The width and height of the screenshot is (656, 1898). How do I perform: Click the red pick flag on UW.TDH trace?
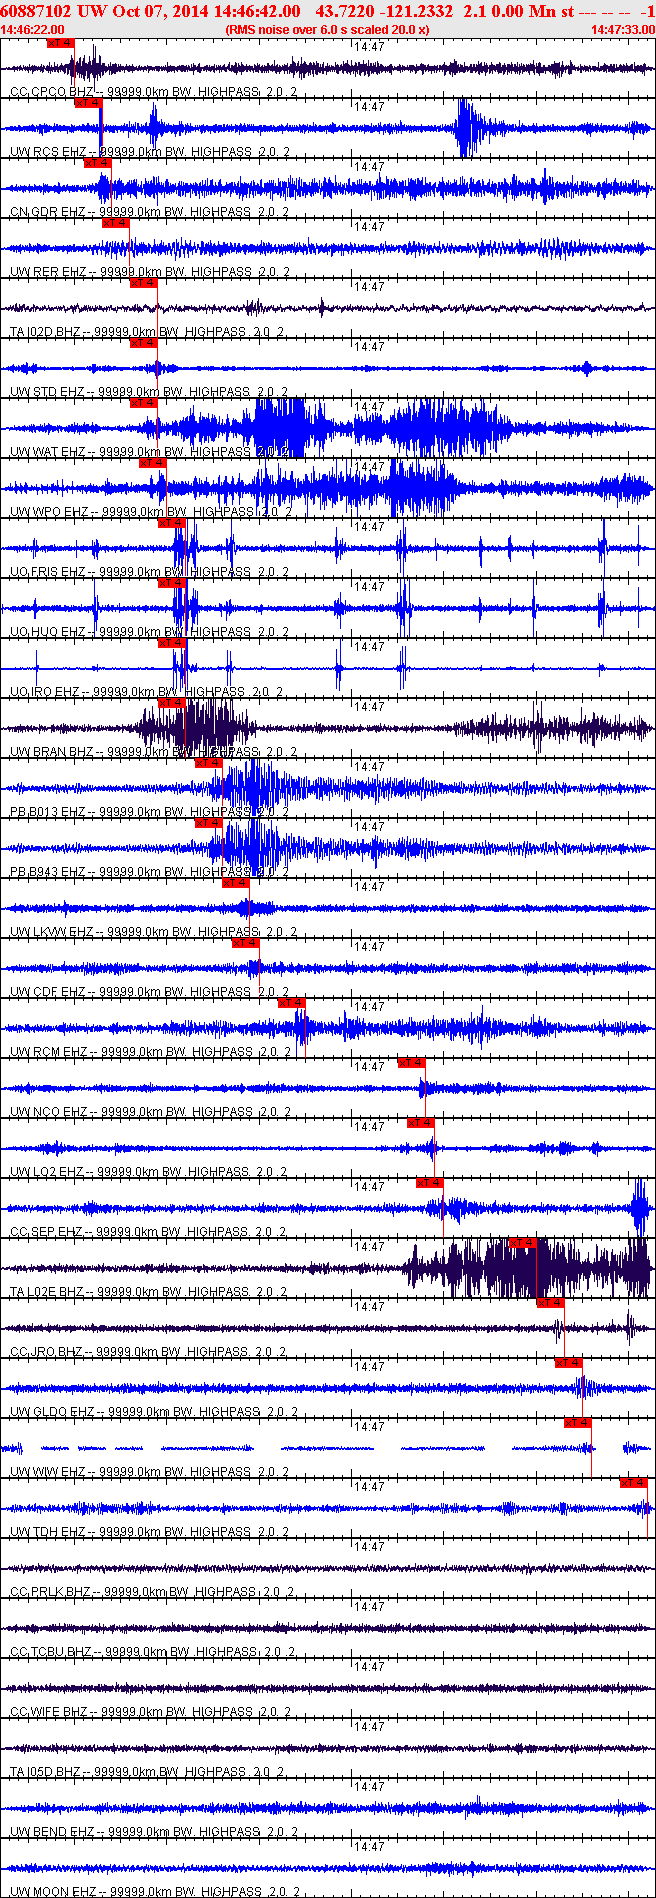point(633,1483)
